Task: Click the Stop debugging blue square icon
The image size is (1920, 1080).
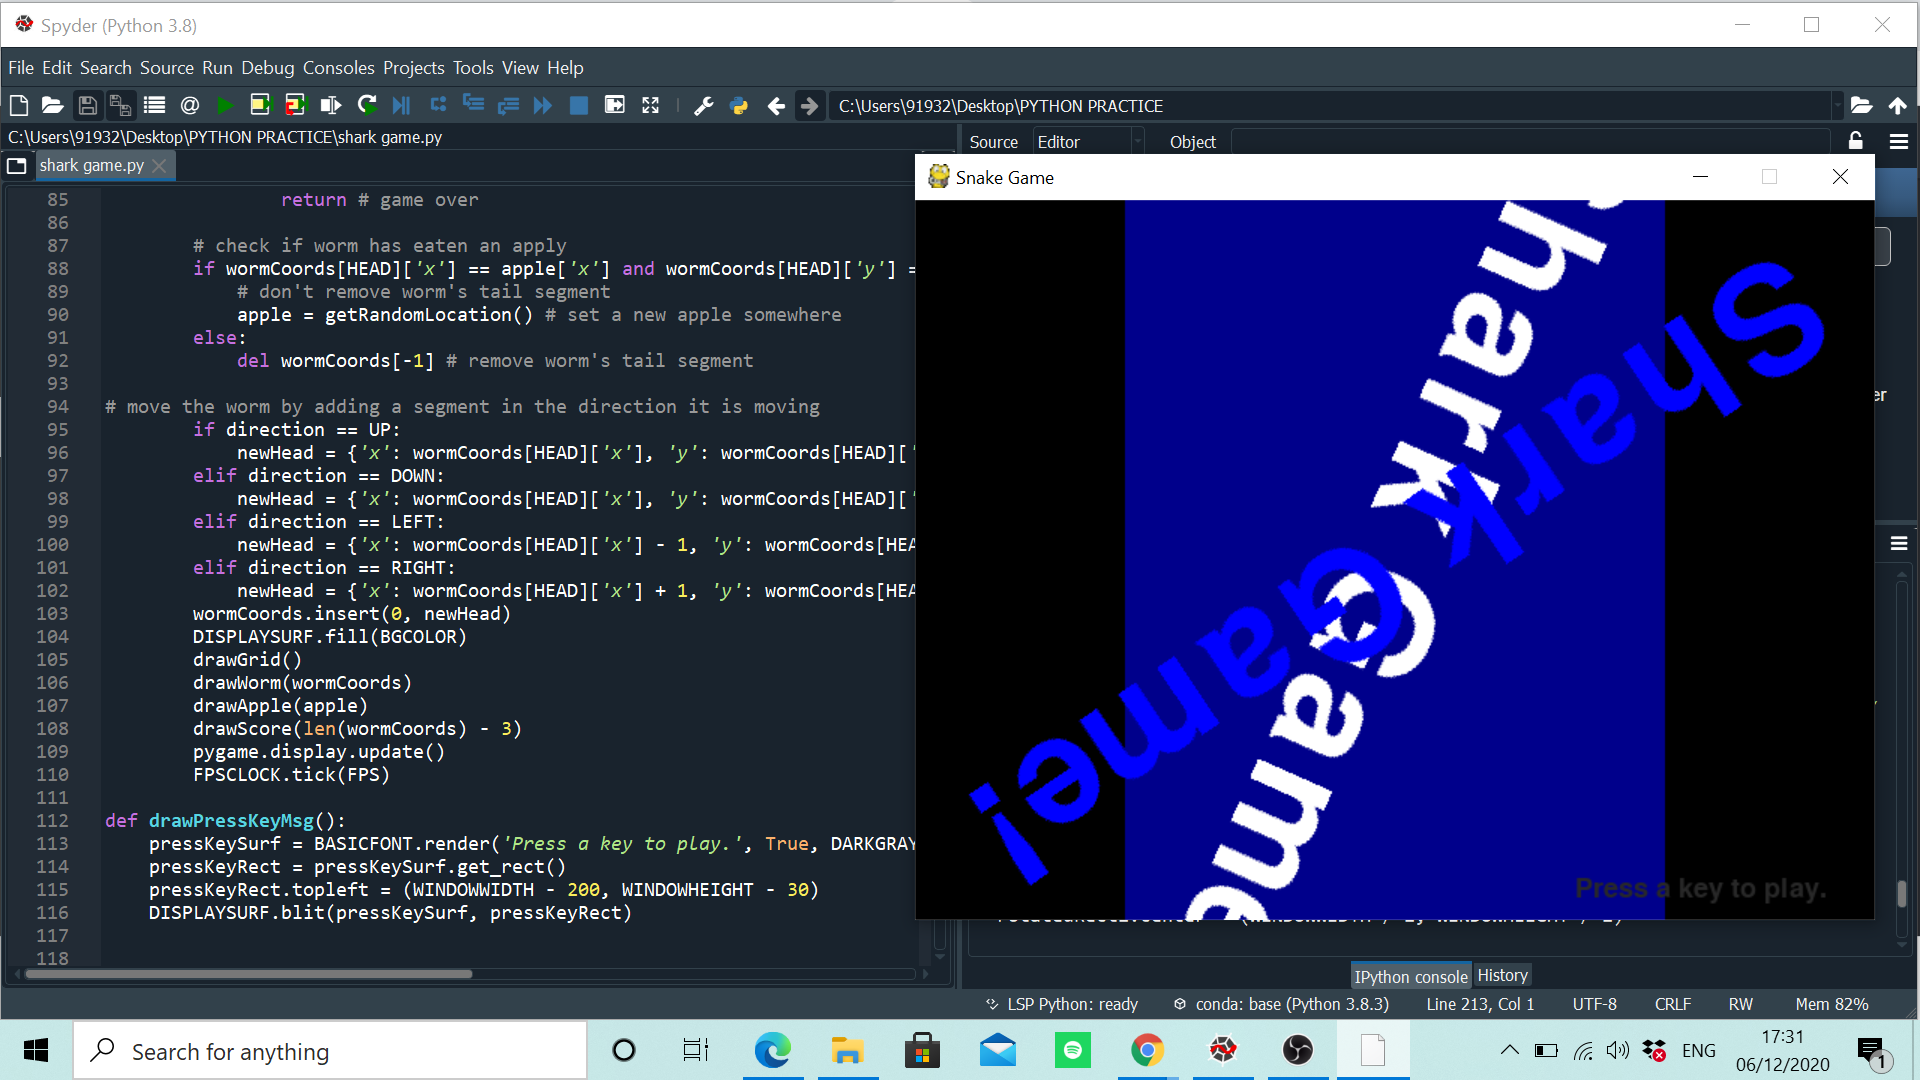Action: [x=579, y=105]
